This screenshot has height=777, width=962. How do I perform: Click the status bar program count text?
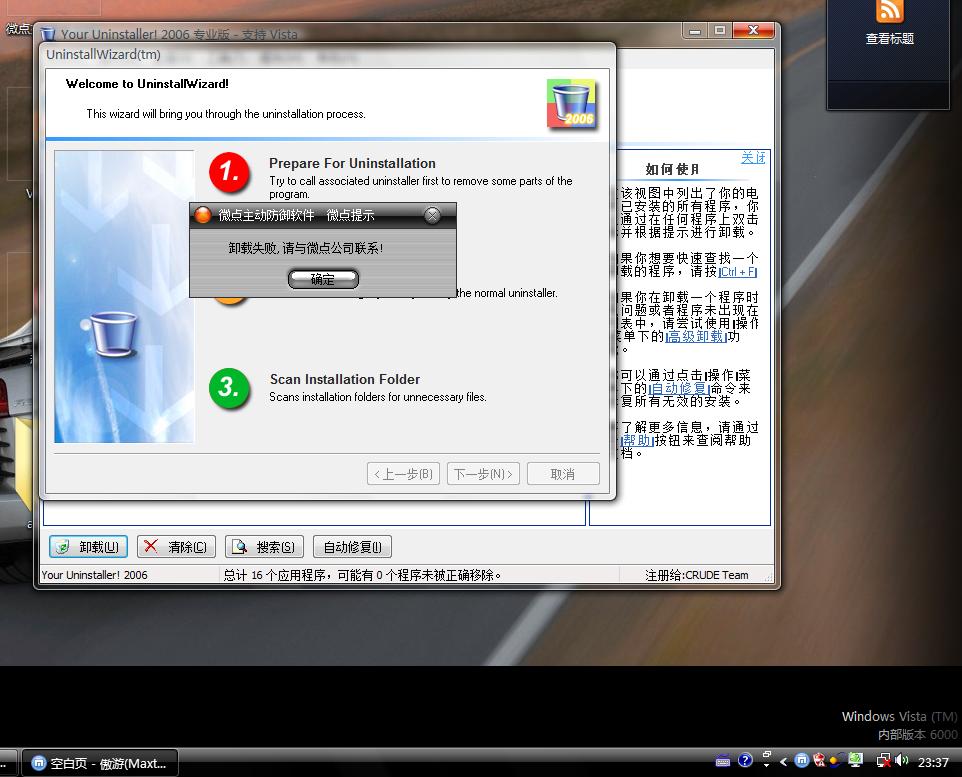pyautogui.click(x=362, y=575)
